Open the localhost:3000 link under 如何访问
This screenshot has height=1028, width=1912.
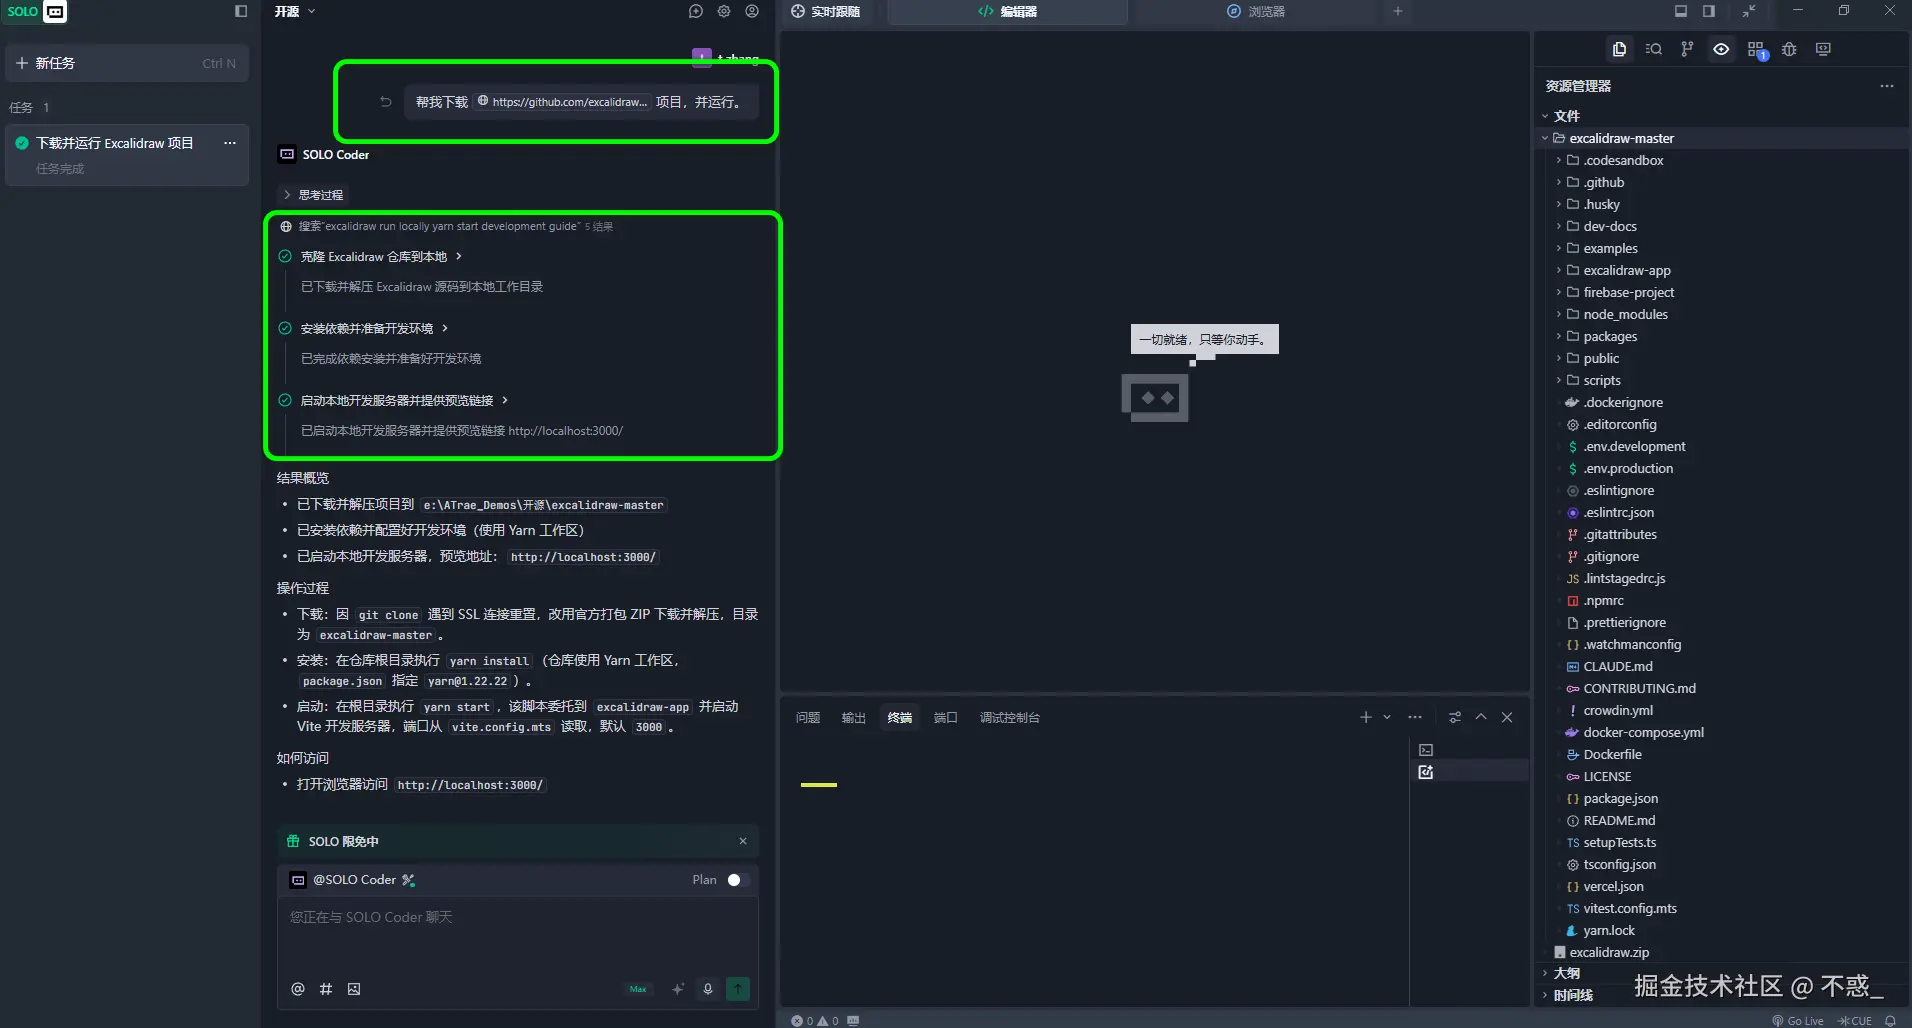point(470,785)
